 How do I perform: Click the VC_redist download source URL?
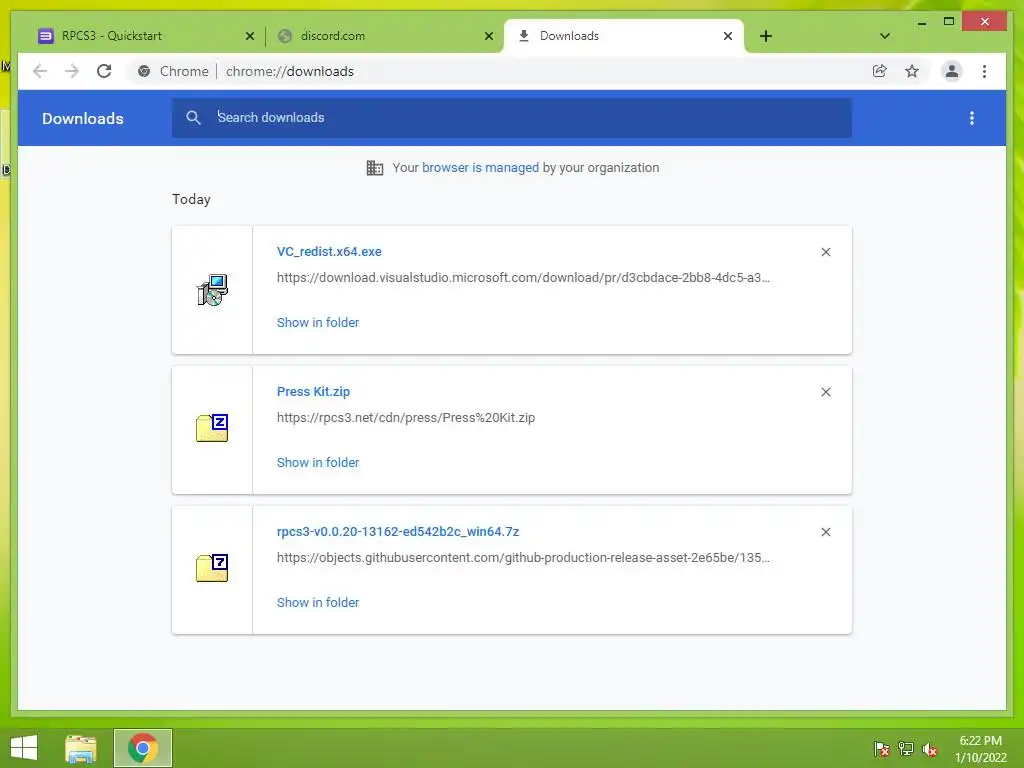tap(523, 278)
